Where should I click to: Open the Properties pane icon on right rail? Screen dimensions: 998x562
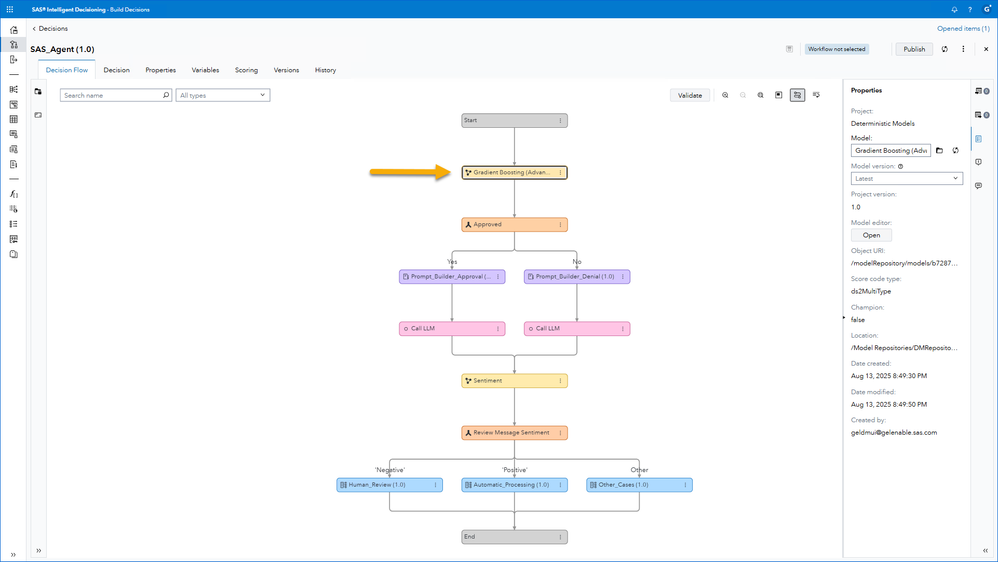978,139
